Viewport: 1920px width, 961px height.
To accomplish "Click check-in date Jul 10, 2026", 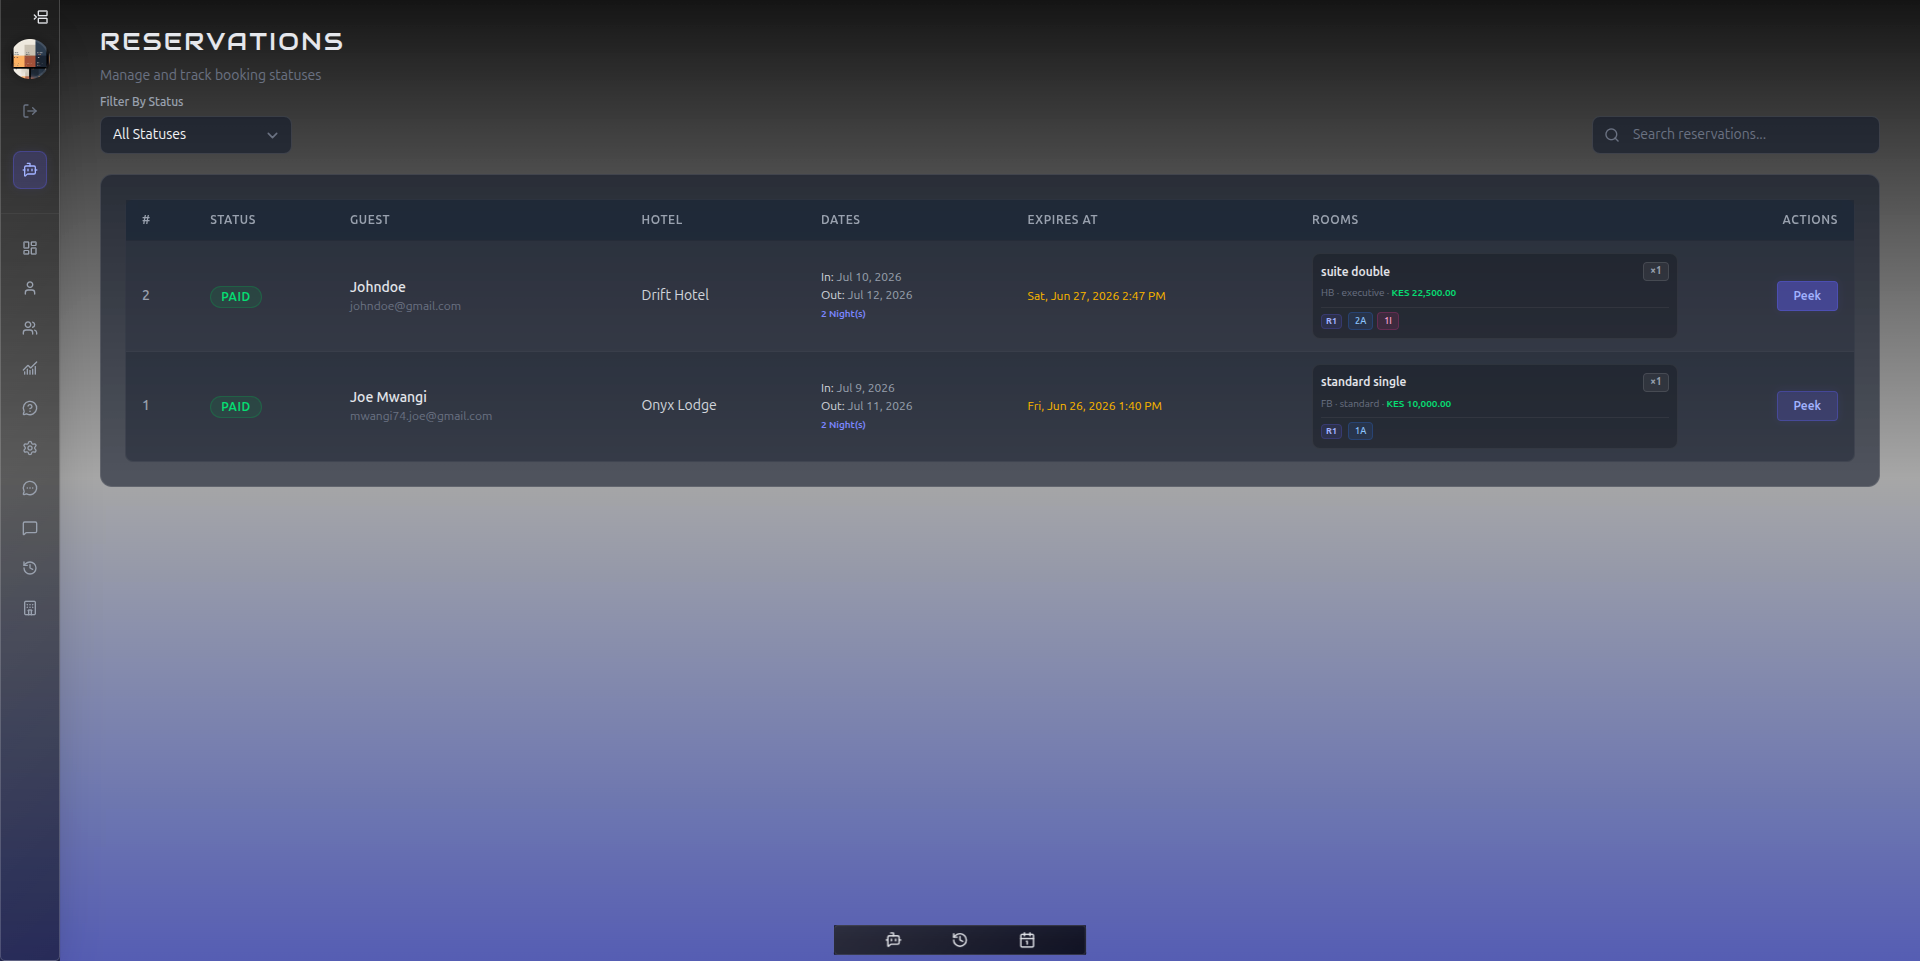I will point(869,277).
